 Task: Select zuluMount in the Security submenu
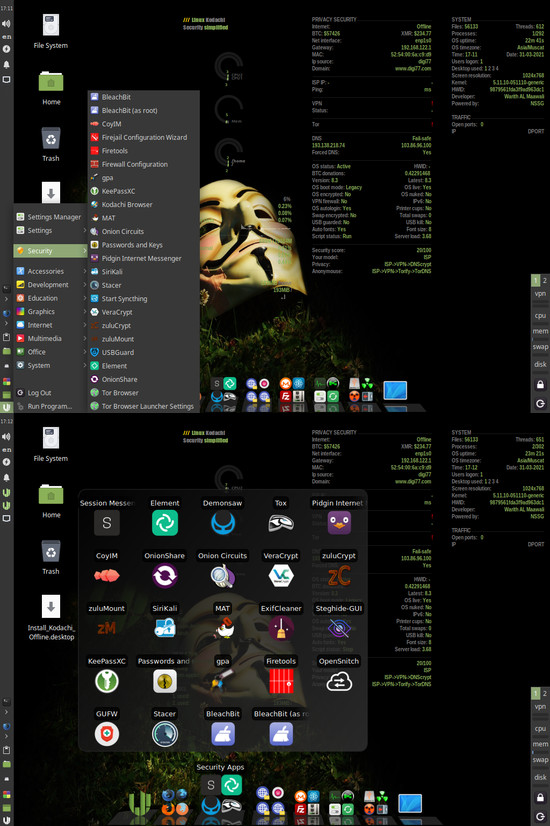coord(143,339)
